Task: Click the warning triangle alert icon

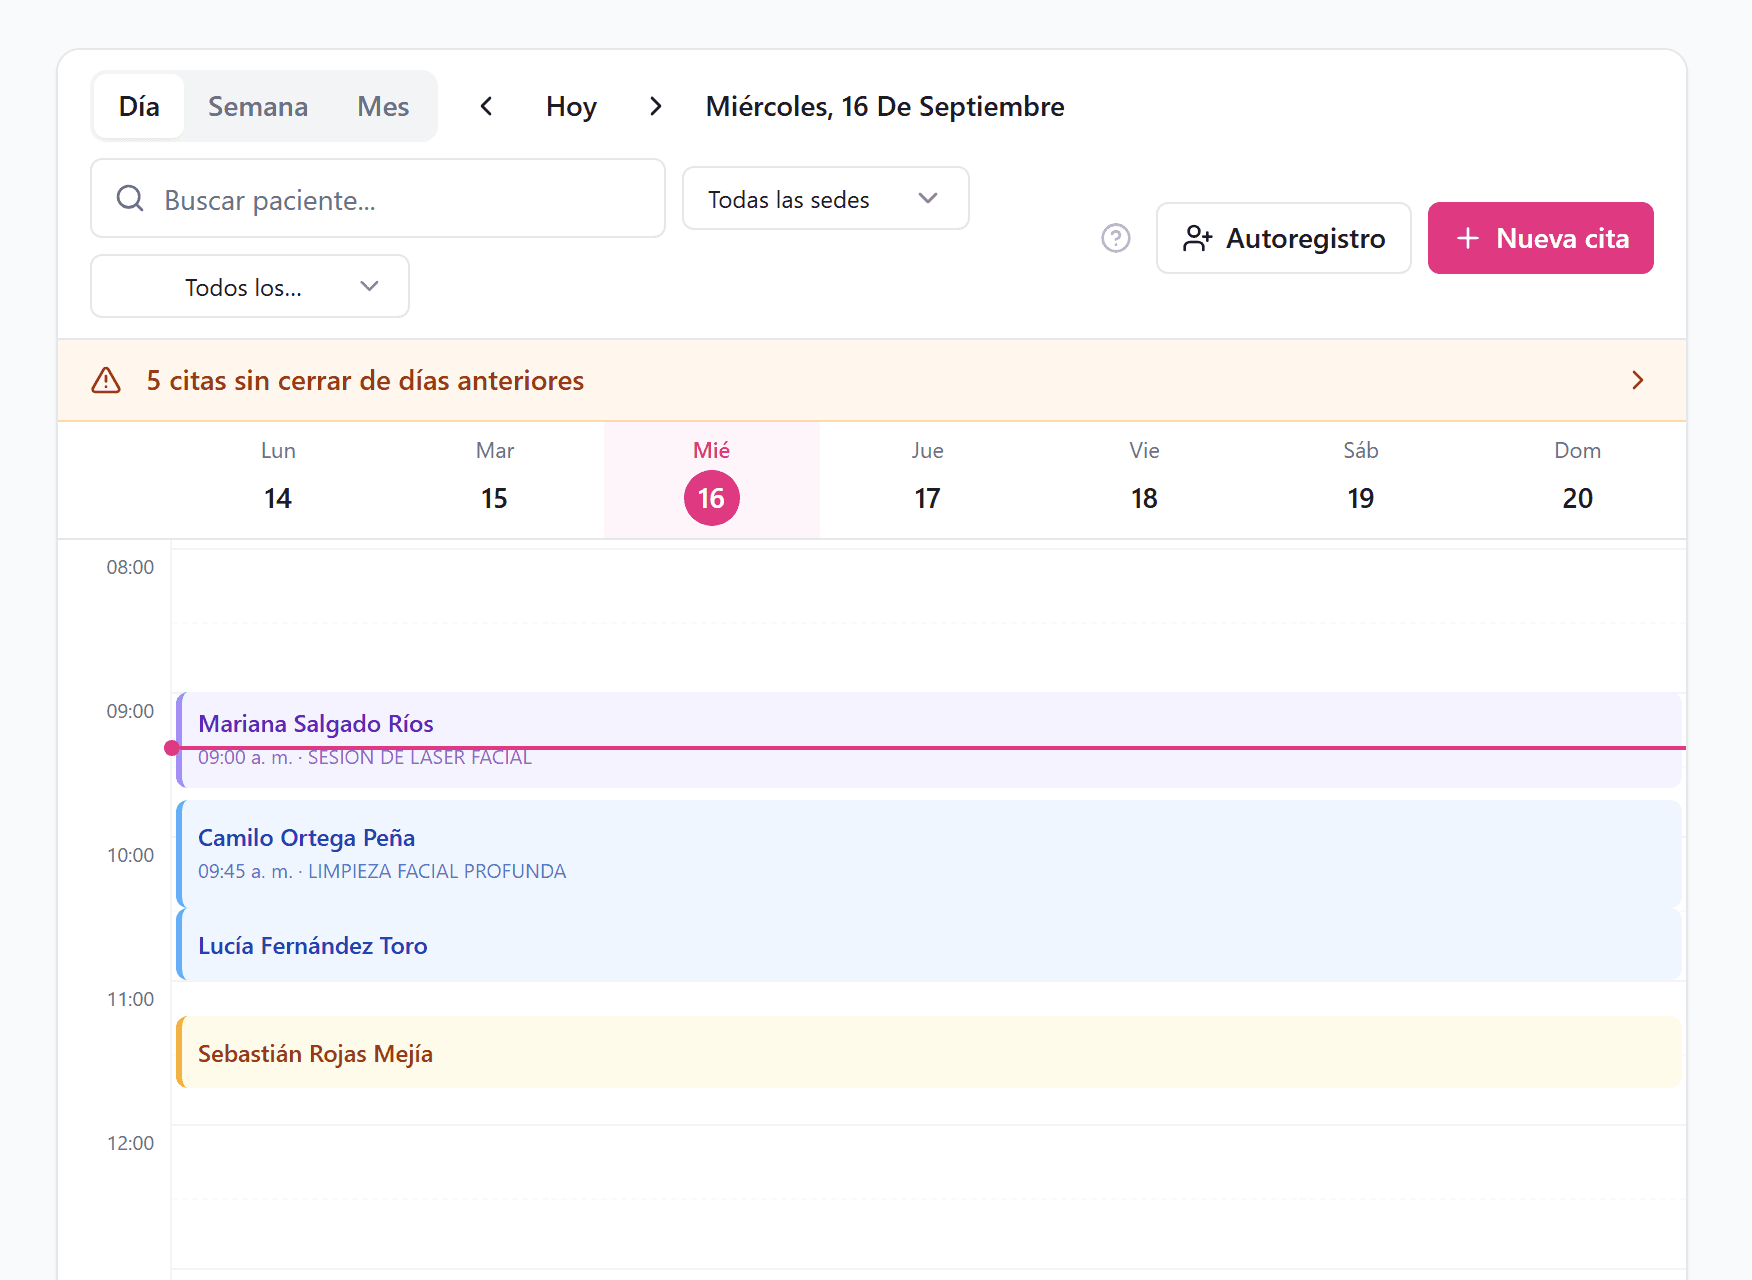Action: click(106, 381)
